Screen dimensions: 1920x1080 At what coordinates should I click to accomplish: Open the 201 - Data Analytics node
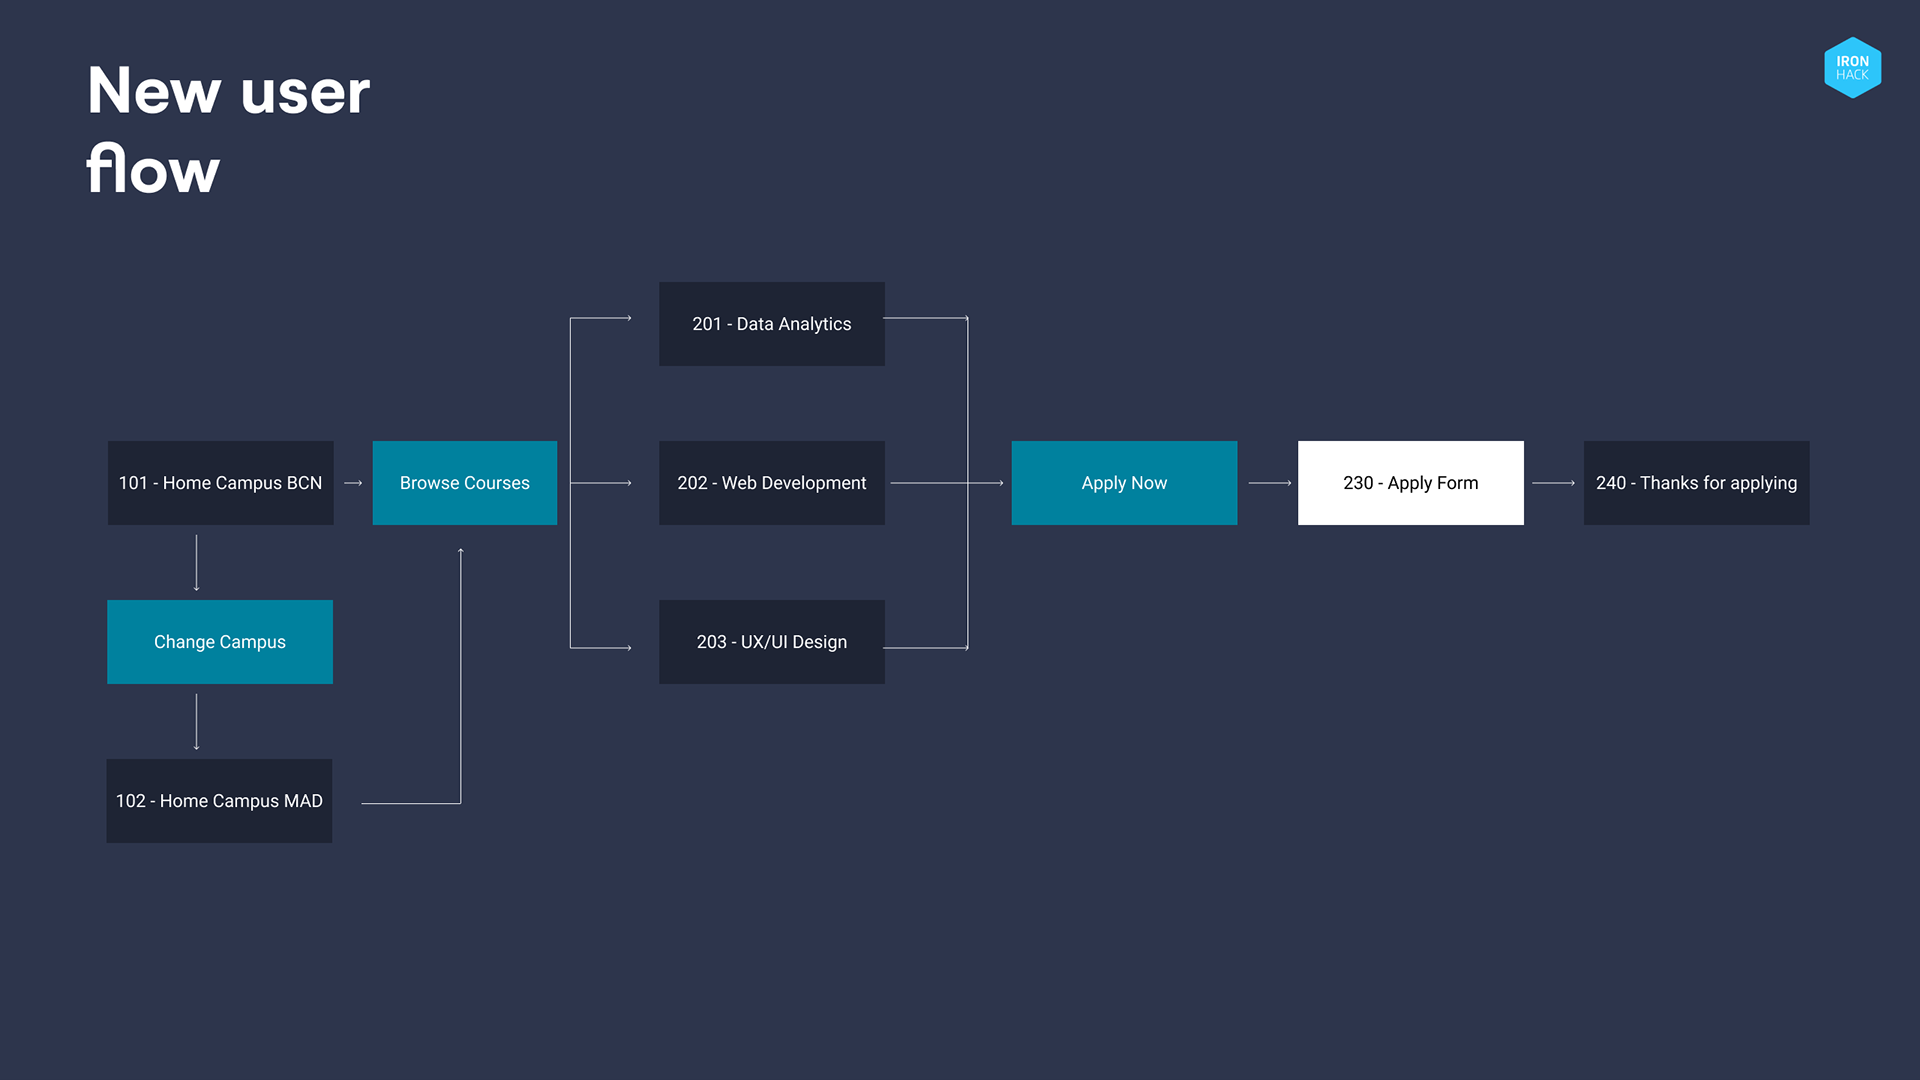click(771, 324)
